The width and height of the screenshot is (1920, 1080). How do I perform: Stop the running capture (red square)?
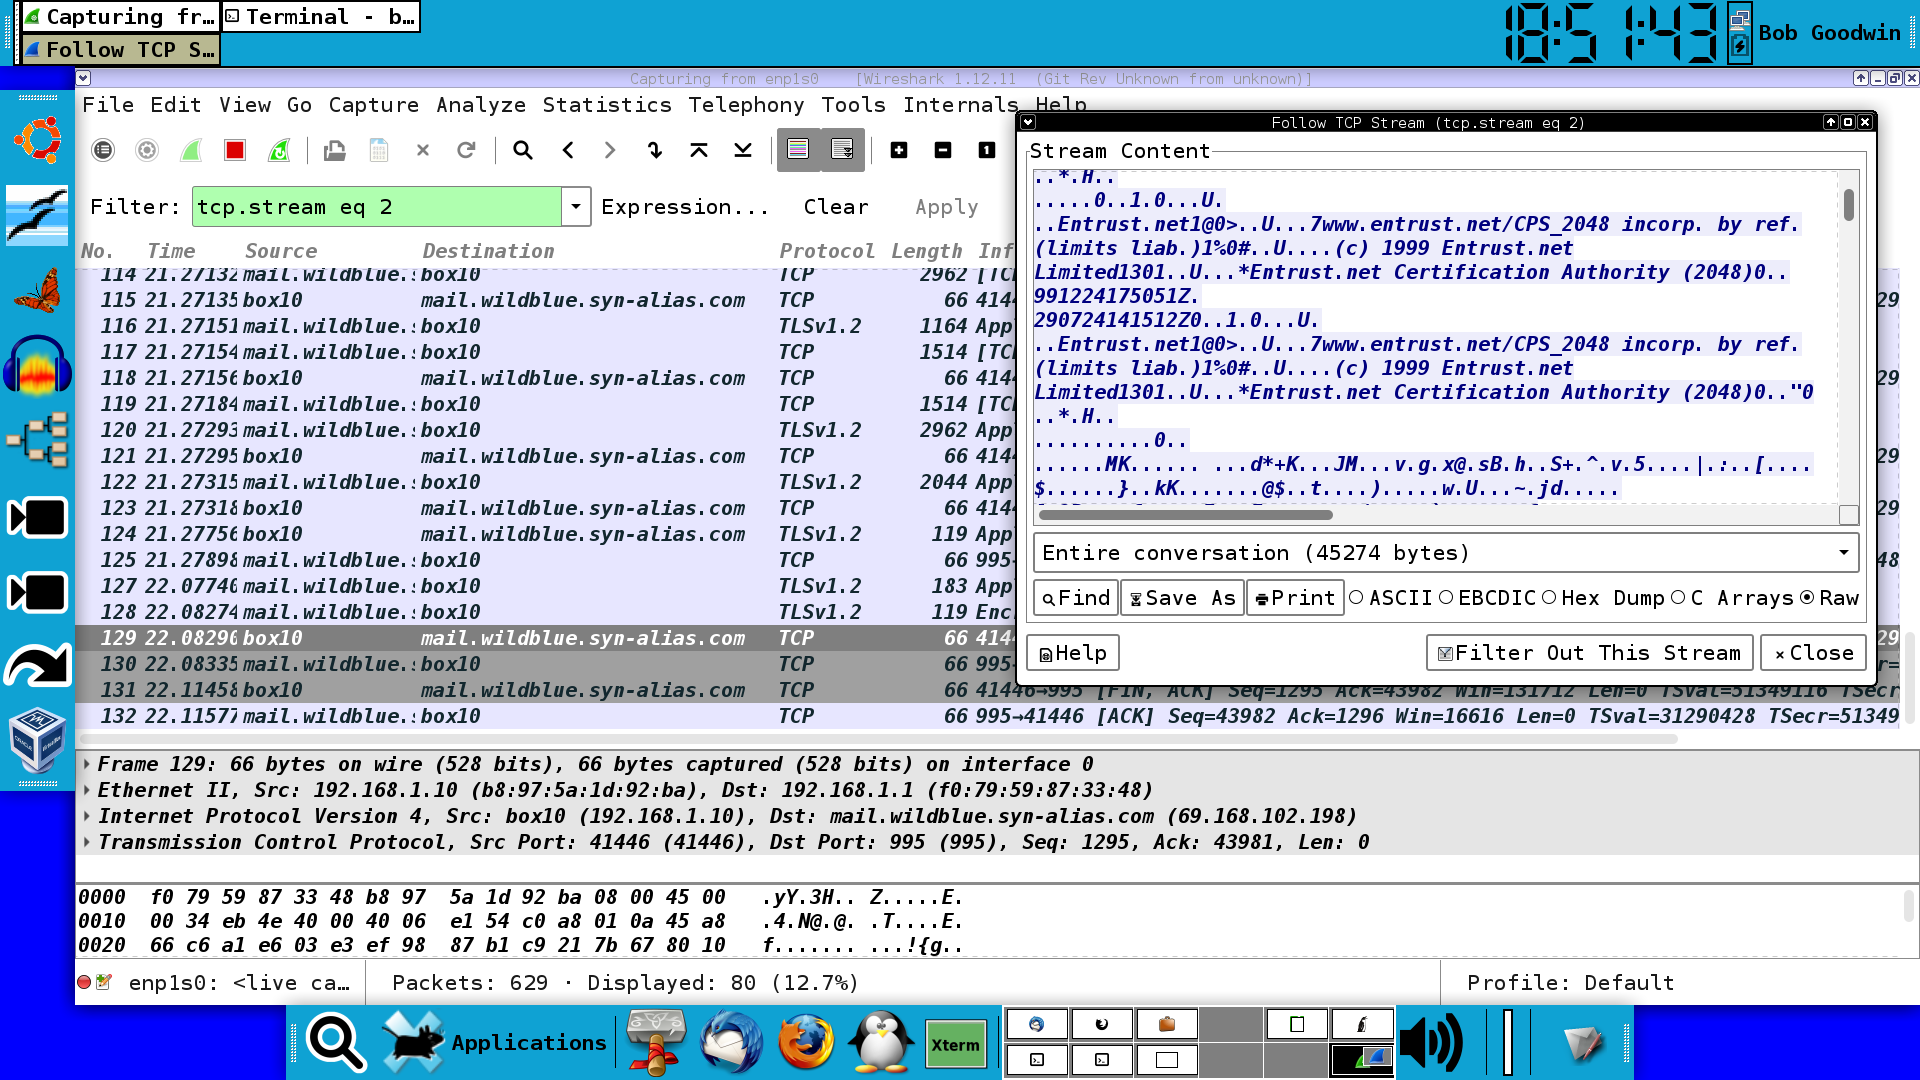tap(235, 150)
